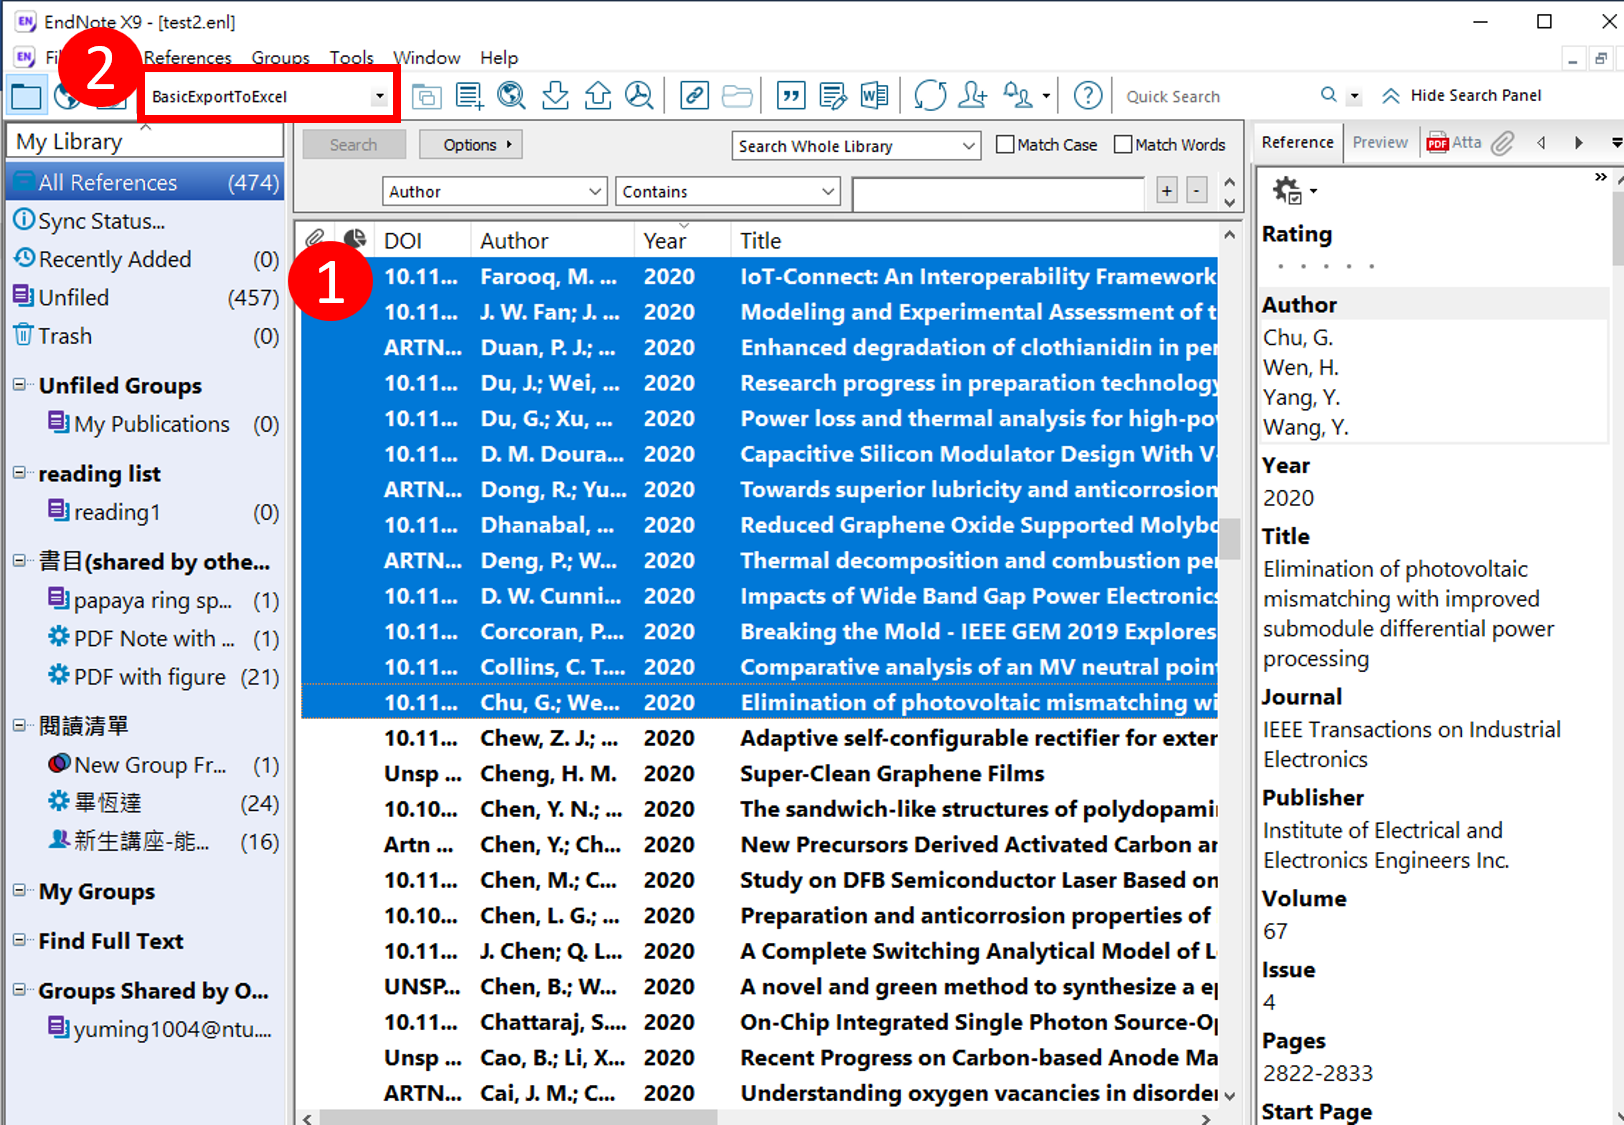Image resolution: width=1624 pixels, height=1125 pixels.
Task: Go to previous reference arrow
Action: coord(1541,143)
